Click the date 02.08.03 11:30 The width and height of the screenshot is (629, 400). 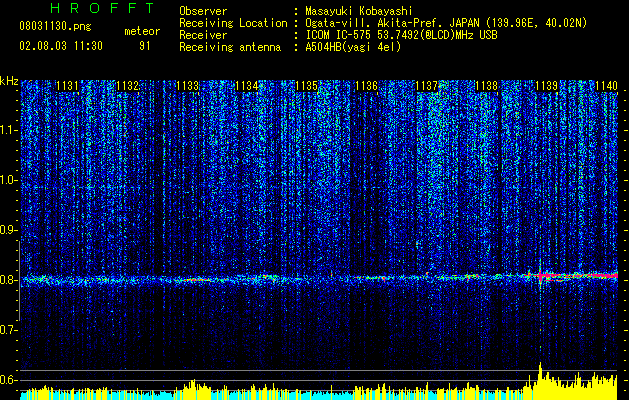tap(61, 46)
